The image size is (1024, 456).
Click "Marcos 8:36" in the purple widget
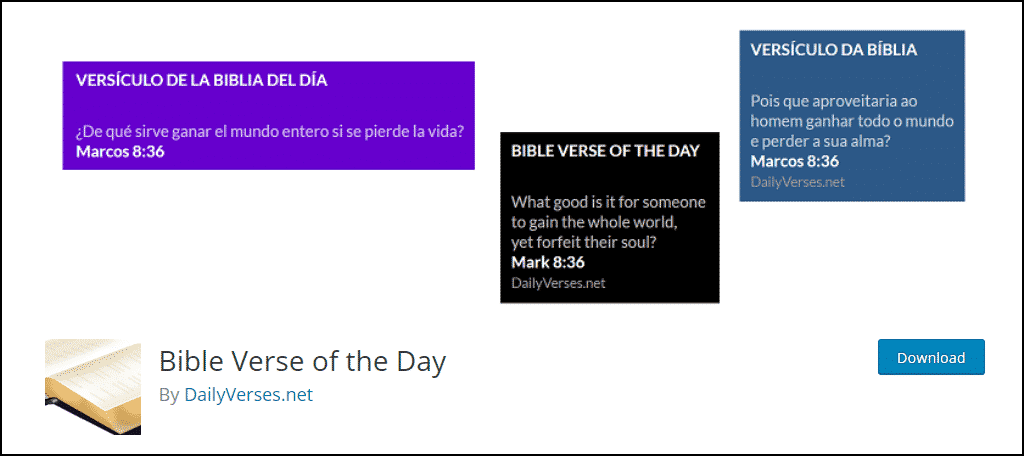coord(120,152)
